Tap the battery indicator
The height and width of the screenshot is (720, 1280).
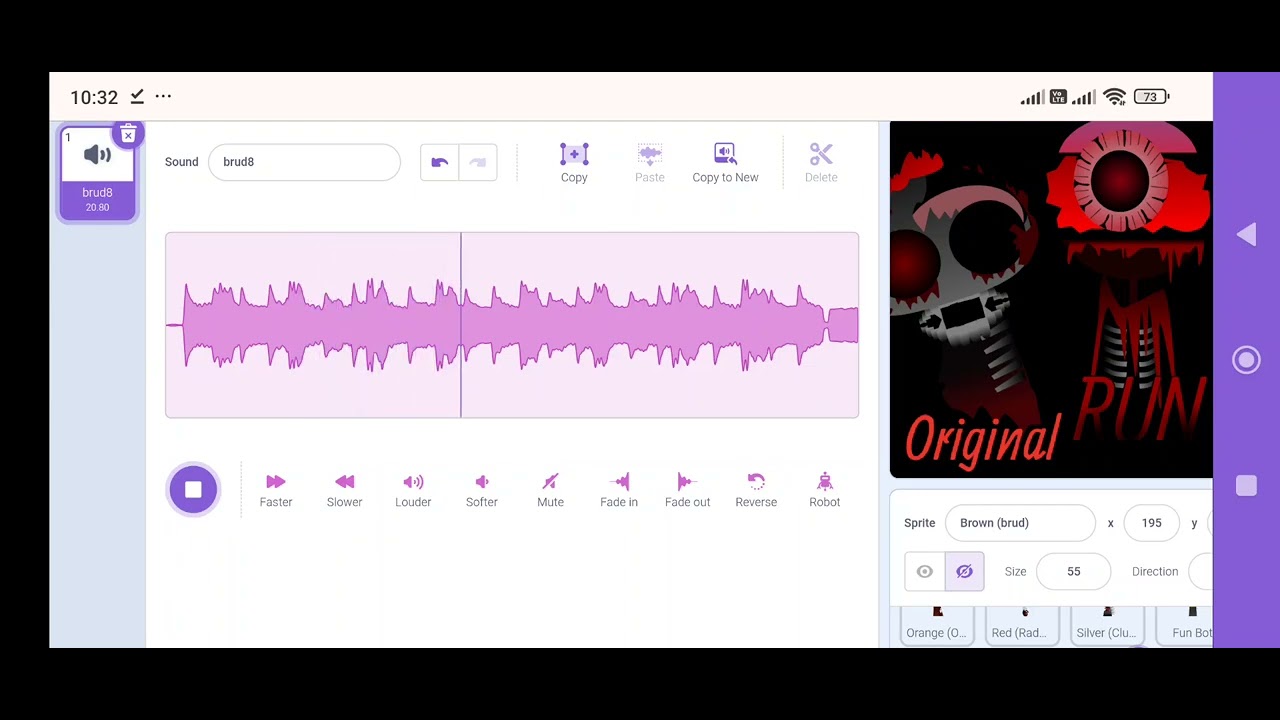[1152, 97]
